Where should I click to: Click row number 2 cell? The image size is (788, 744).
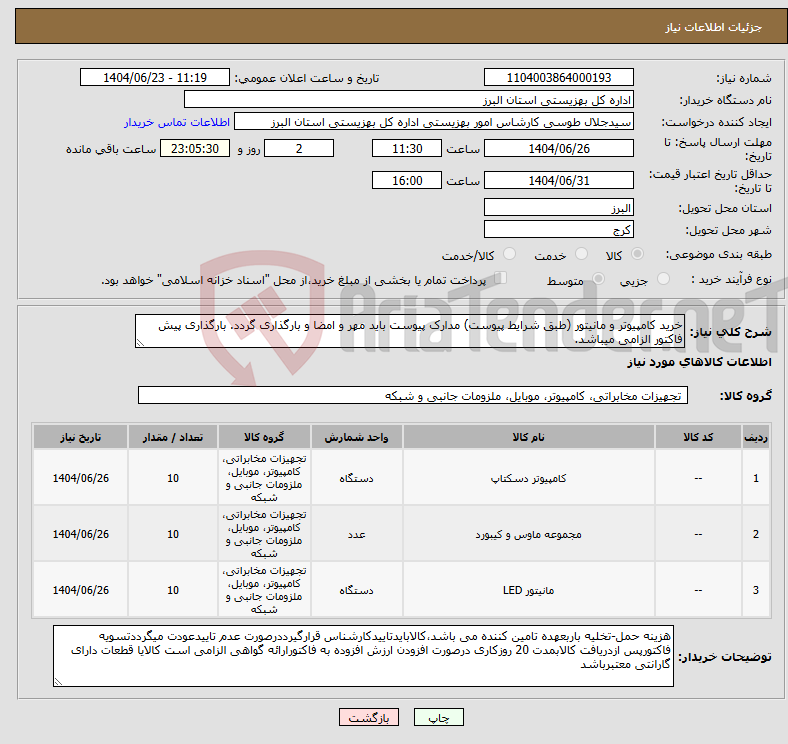(x=755, y=534)
